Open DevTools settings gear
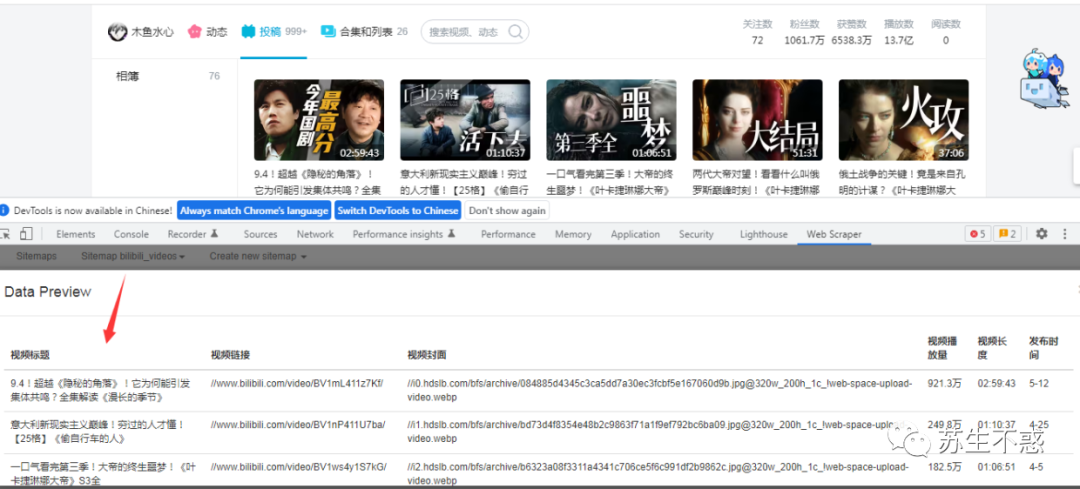The image size is (1080, 489). click(1041, 234)
